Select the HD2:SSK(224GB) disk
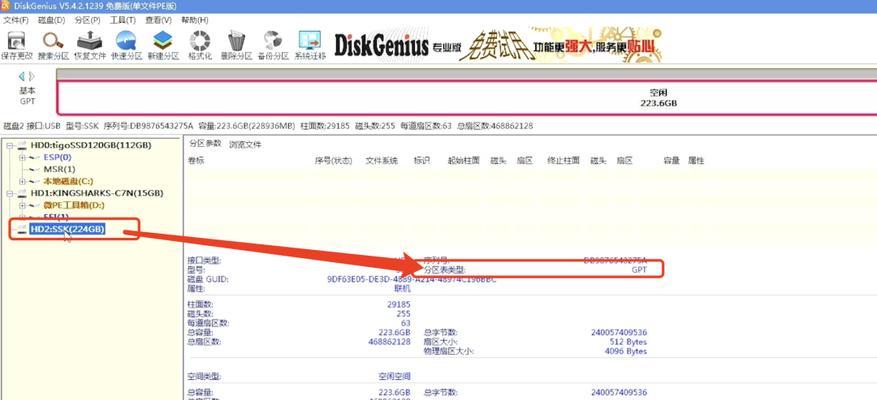The height and width of the screenshot is (400, 877). [x=68, y=229]
